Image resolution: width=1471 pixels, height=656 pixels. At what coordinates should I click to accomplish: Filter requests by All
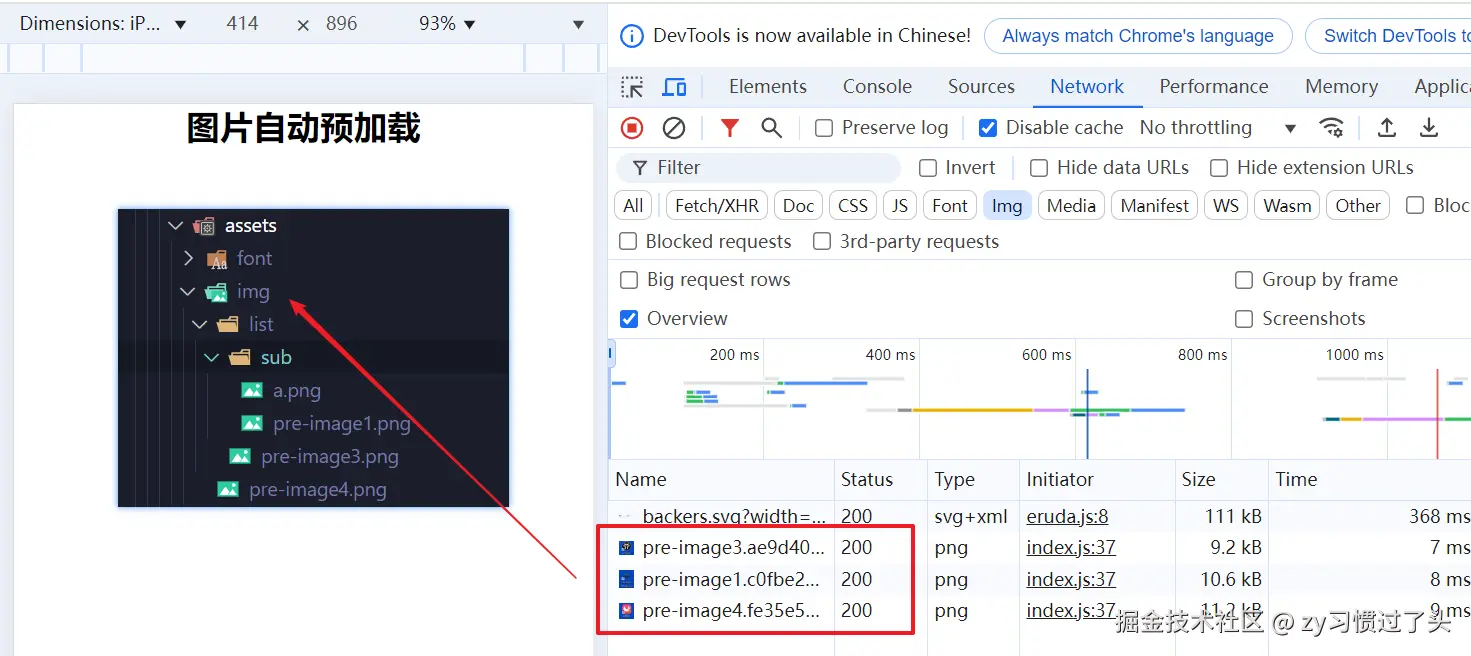634,206
